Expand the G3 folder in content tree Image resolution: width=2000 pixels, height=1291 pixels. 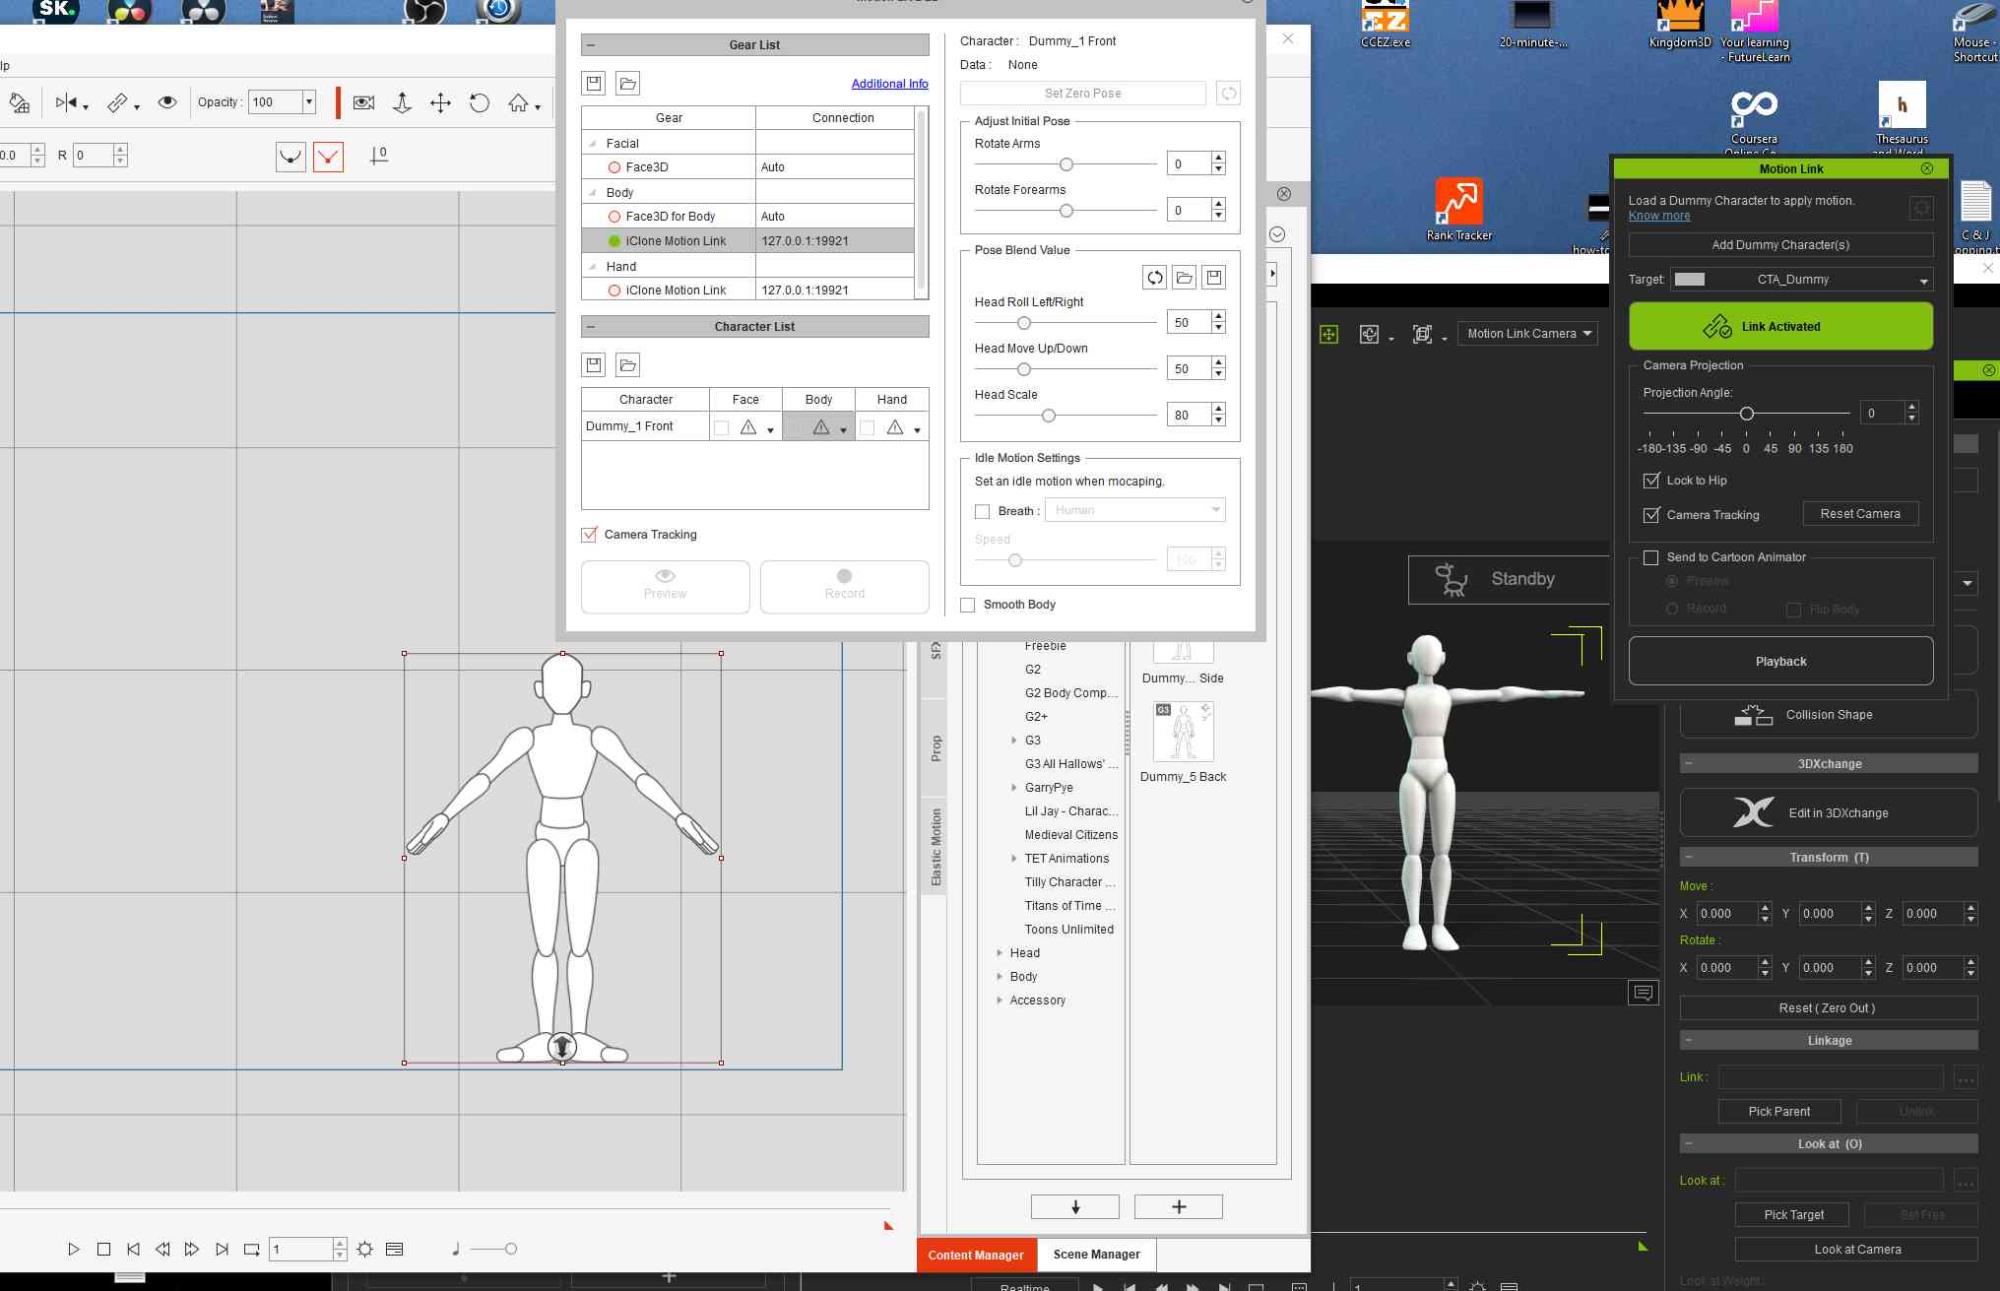(x=1014, y=740)
